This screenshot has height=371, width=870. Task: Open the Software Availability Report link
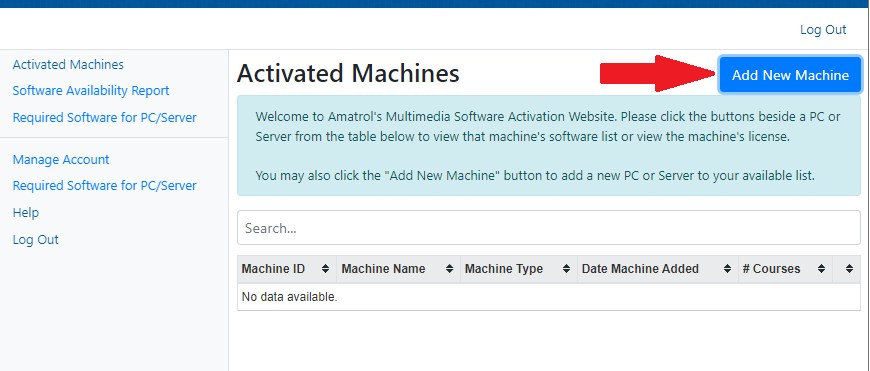91,90
